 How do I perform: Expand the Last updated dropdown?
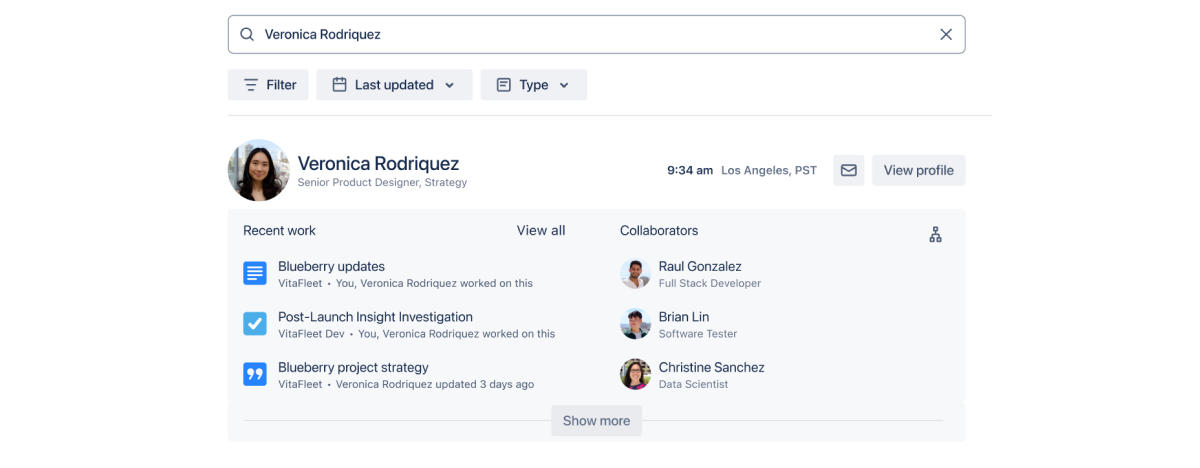click(393, 85)
